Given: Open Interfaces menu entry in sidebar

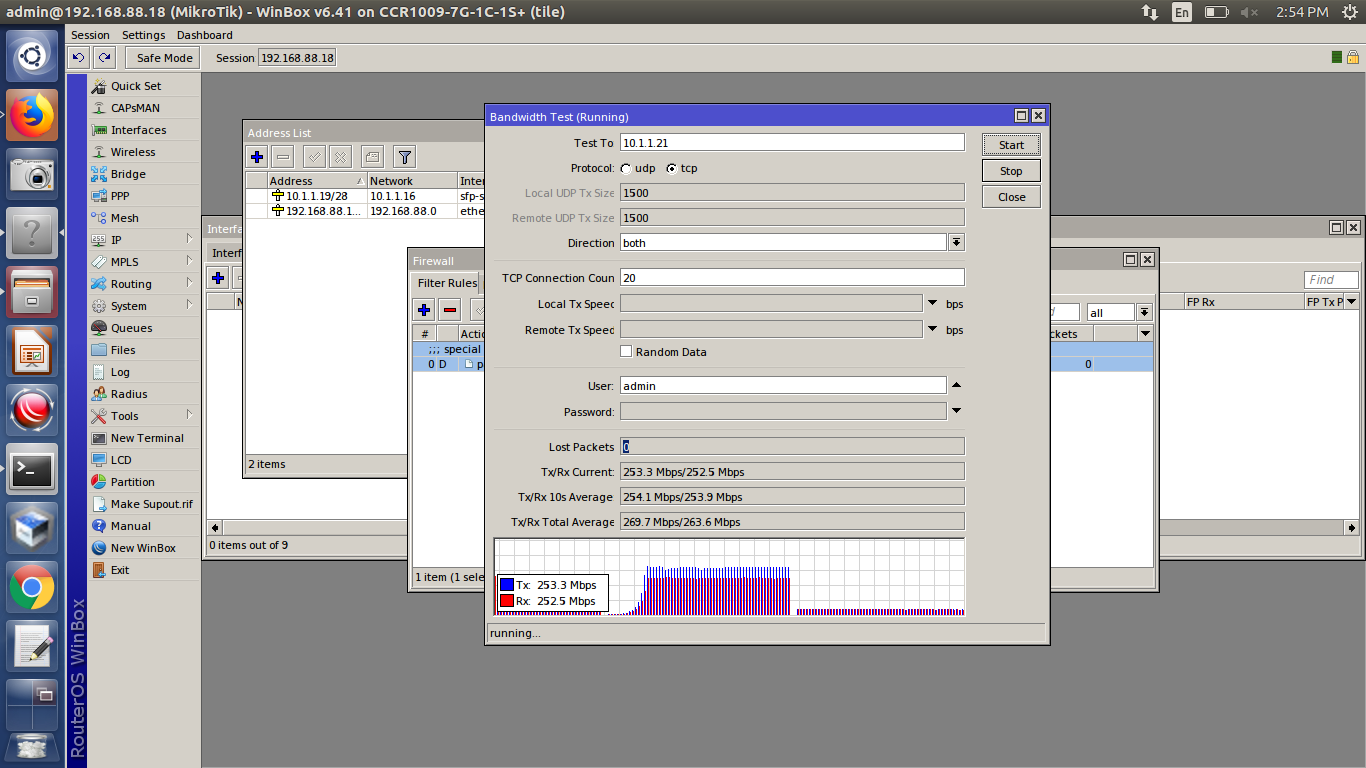Looking at the screenshot, I should point(138,130).
